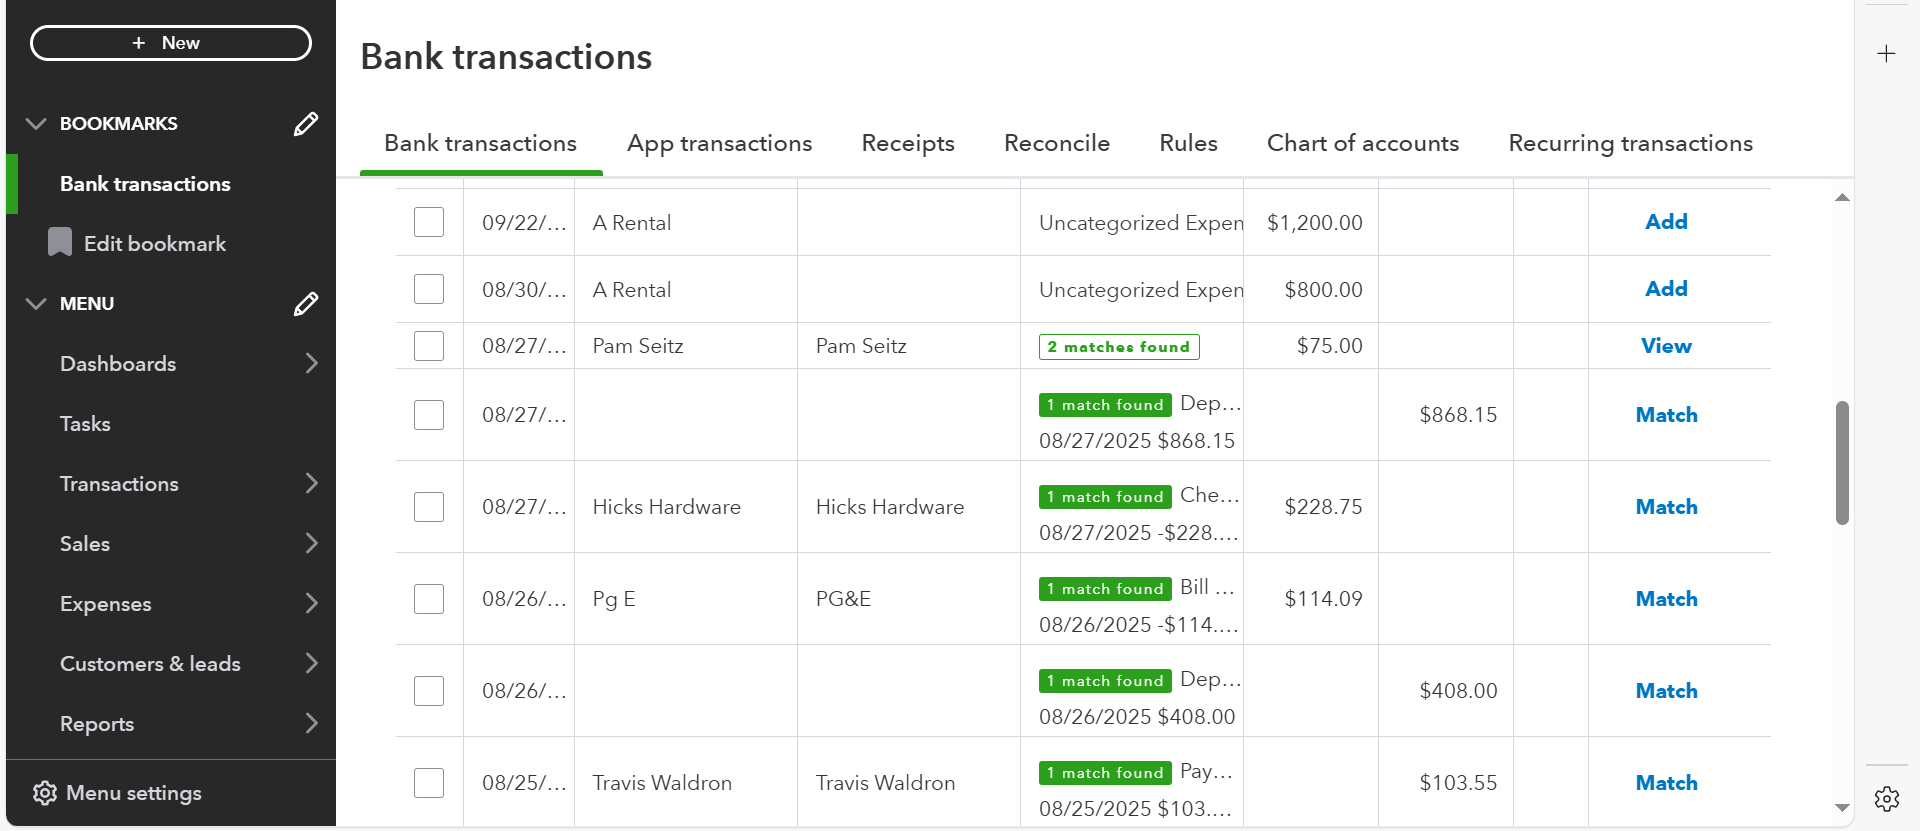The height and width of the screenshot is (831, 1920).
Task: Switch to the Reconcile tab
Action: (1056, 143)
